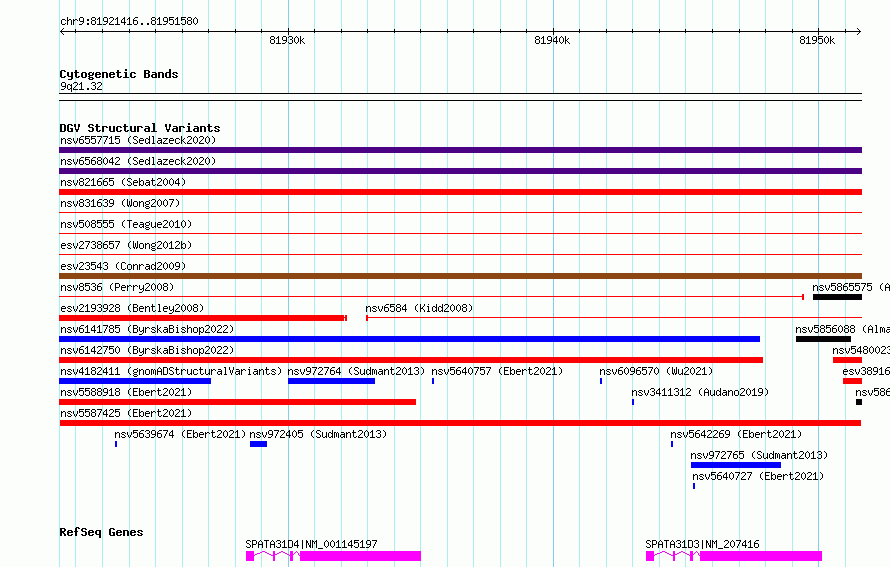
Task: Click the nsv5865575 label
Action: [x=842, y=287]
